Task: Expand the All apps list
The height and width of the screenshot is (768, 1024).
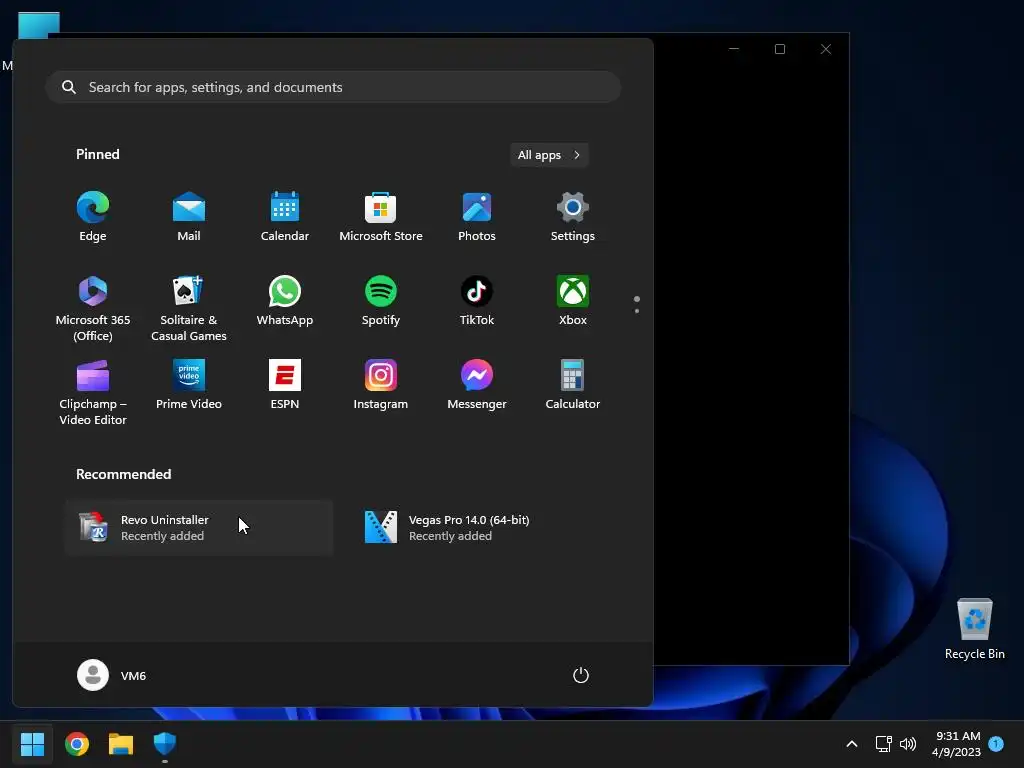Action: pyautogui.click(x=549, y=155)
